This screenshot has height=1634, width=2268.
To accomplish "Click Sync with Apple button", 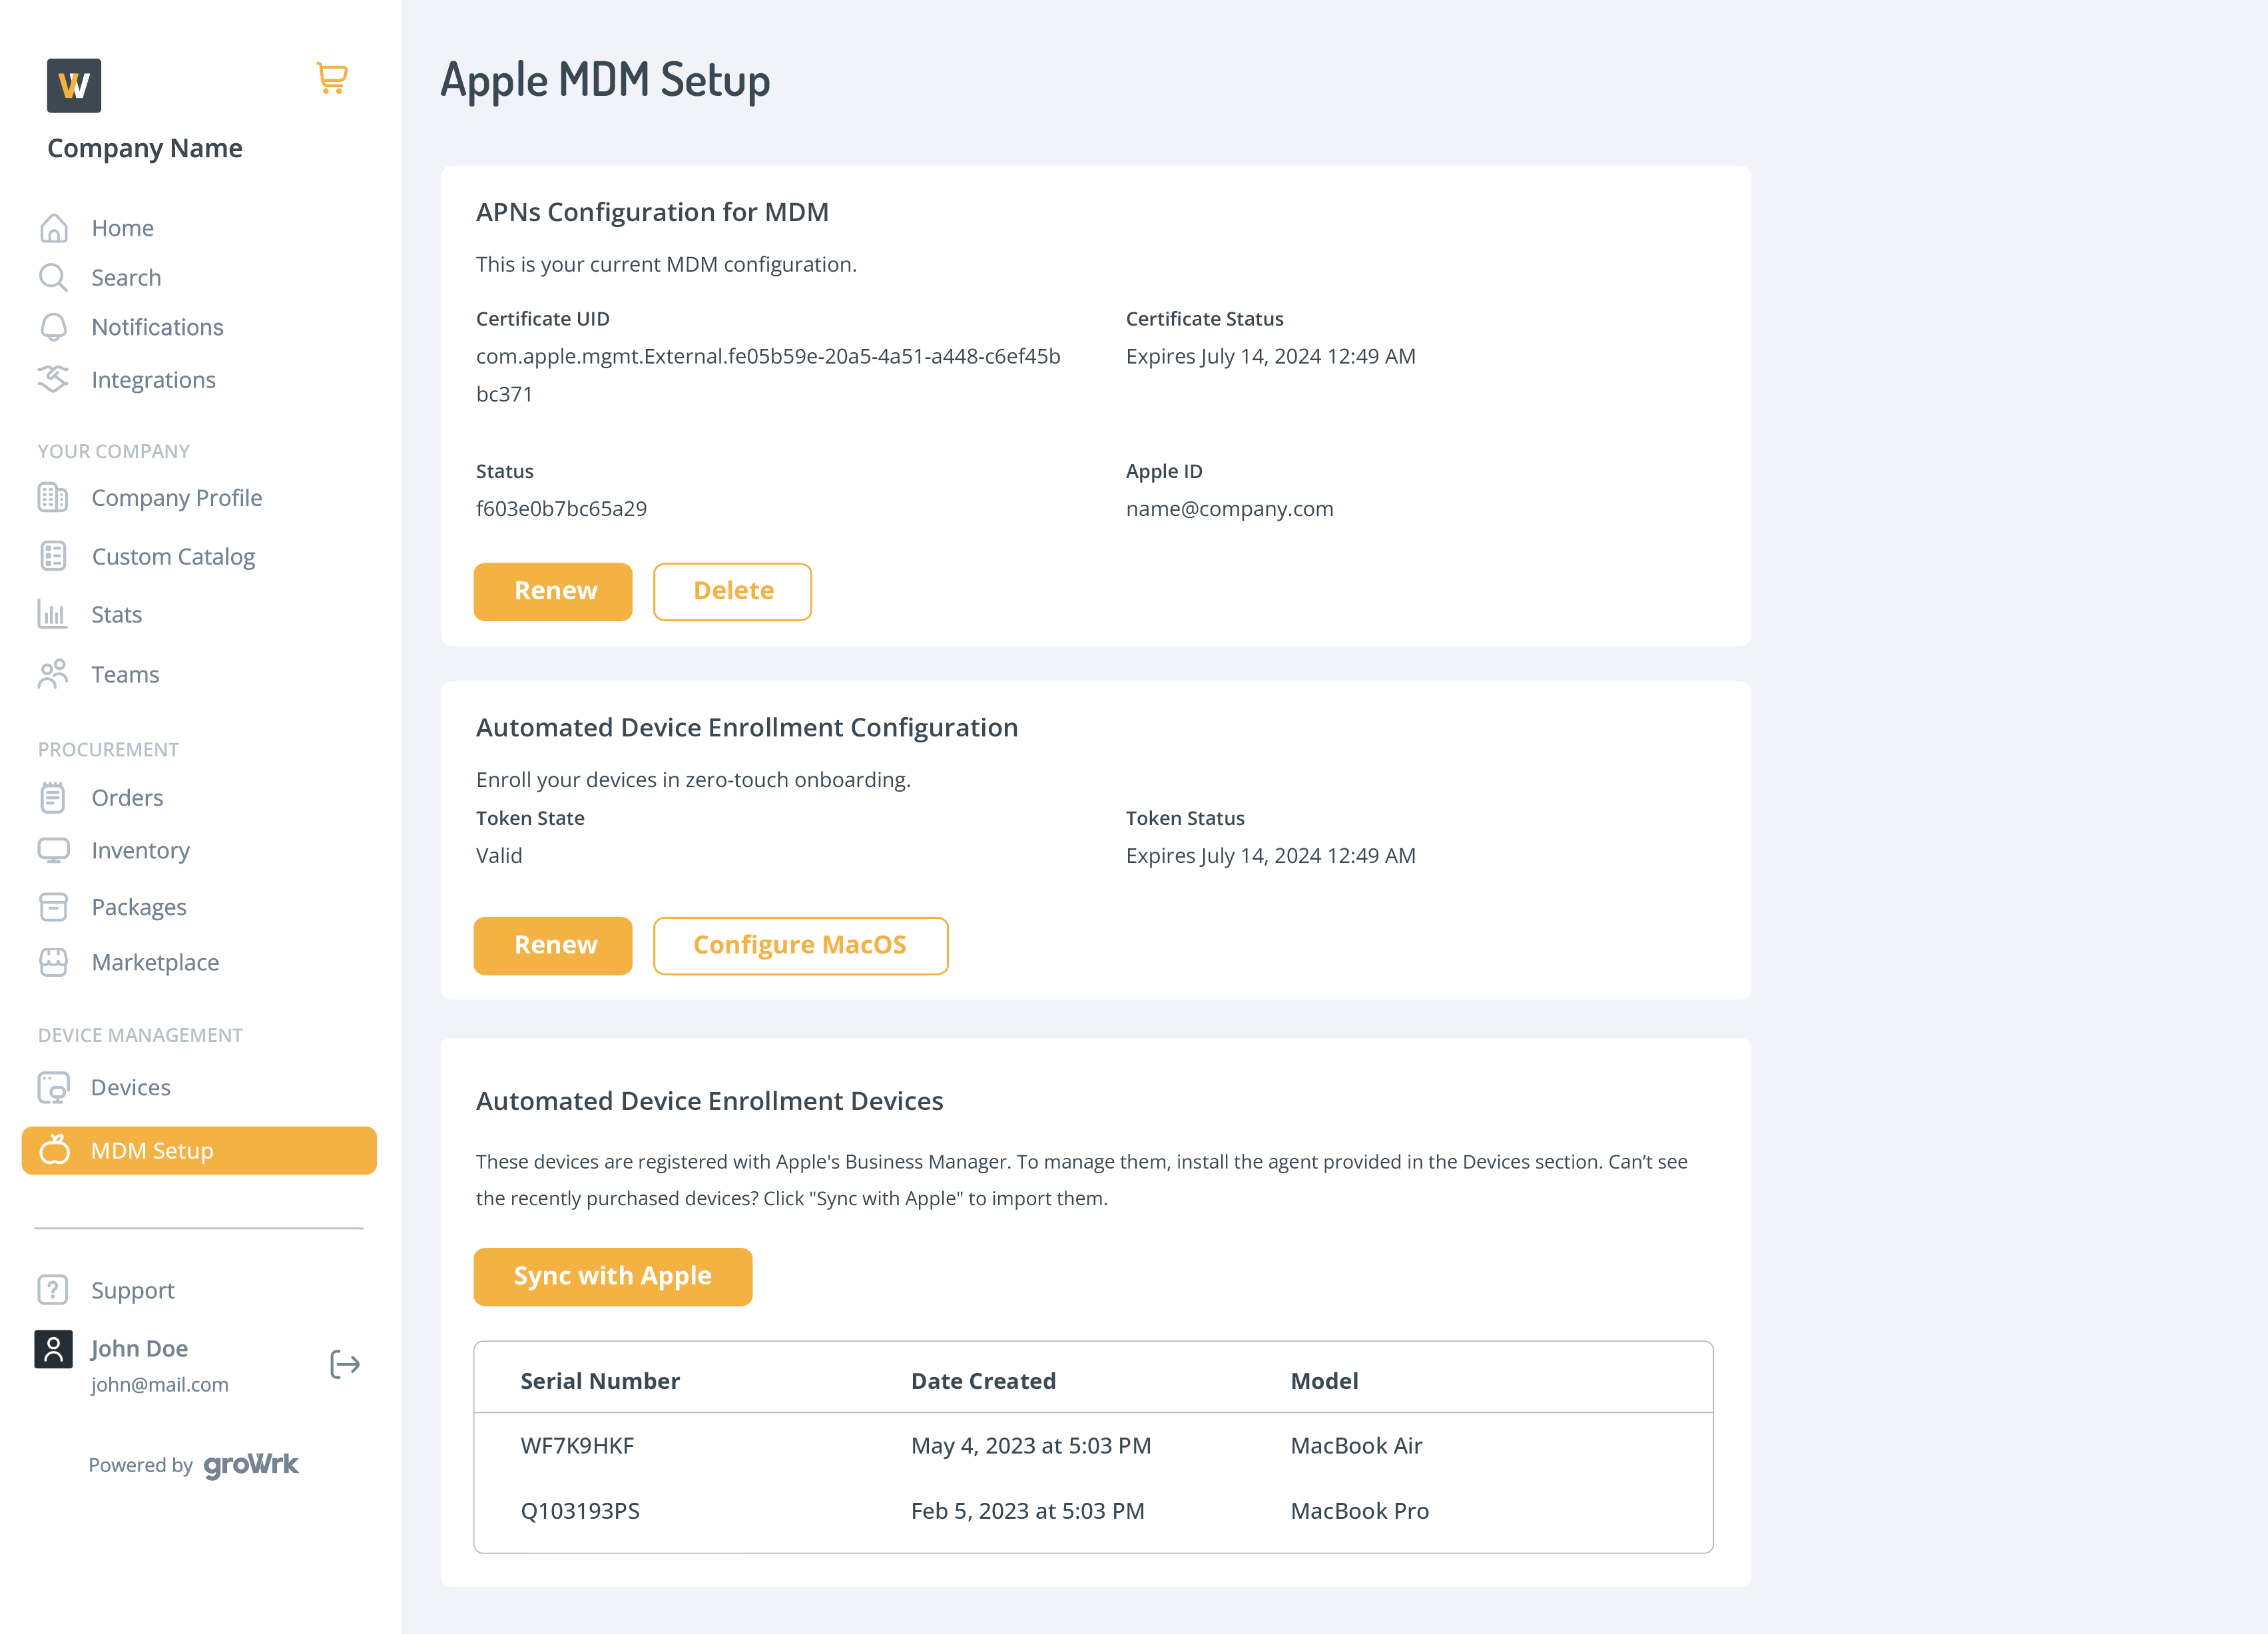I will pyautogui.click(x=612, y=1276).
